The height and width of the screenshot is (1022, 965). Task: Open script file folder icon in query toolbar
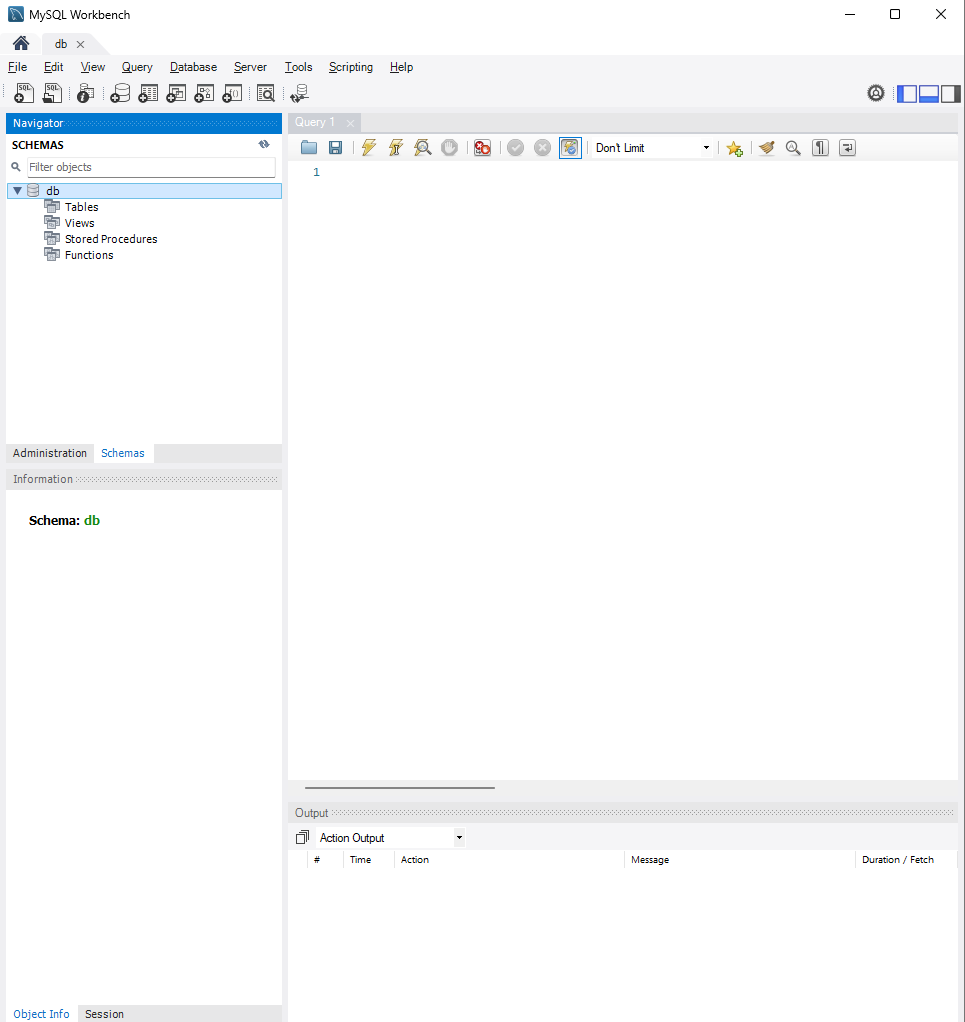tap(309, 148)
